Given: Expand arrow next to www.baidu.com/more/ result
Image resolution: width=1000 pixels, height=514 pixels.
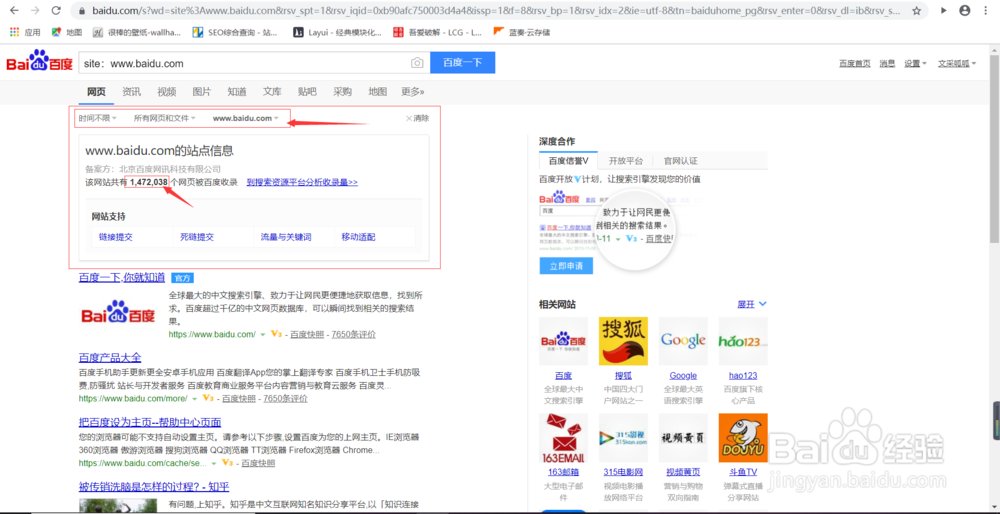Looking at the screenshot, I should tap(195, 399).
